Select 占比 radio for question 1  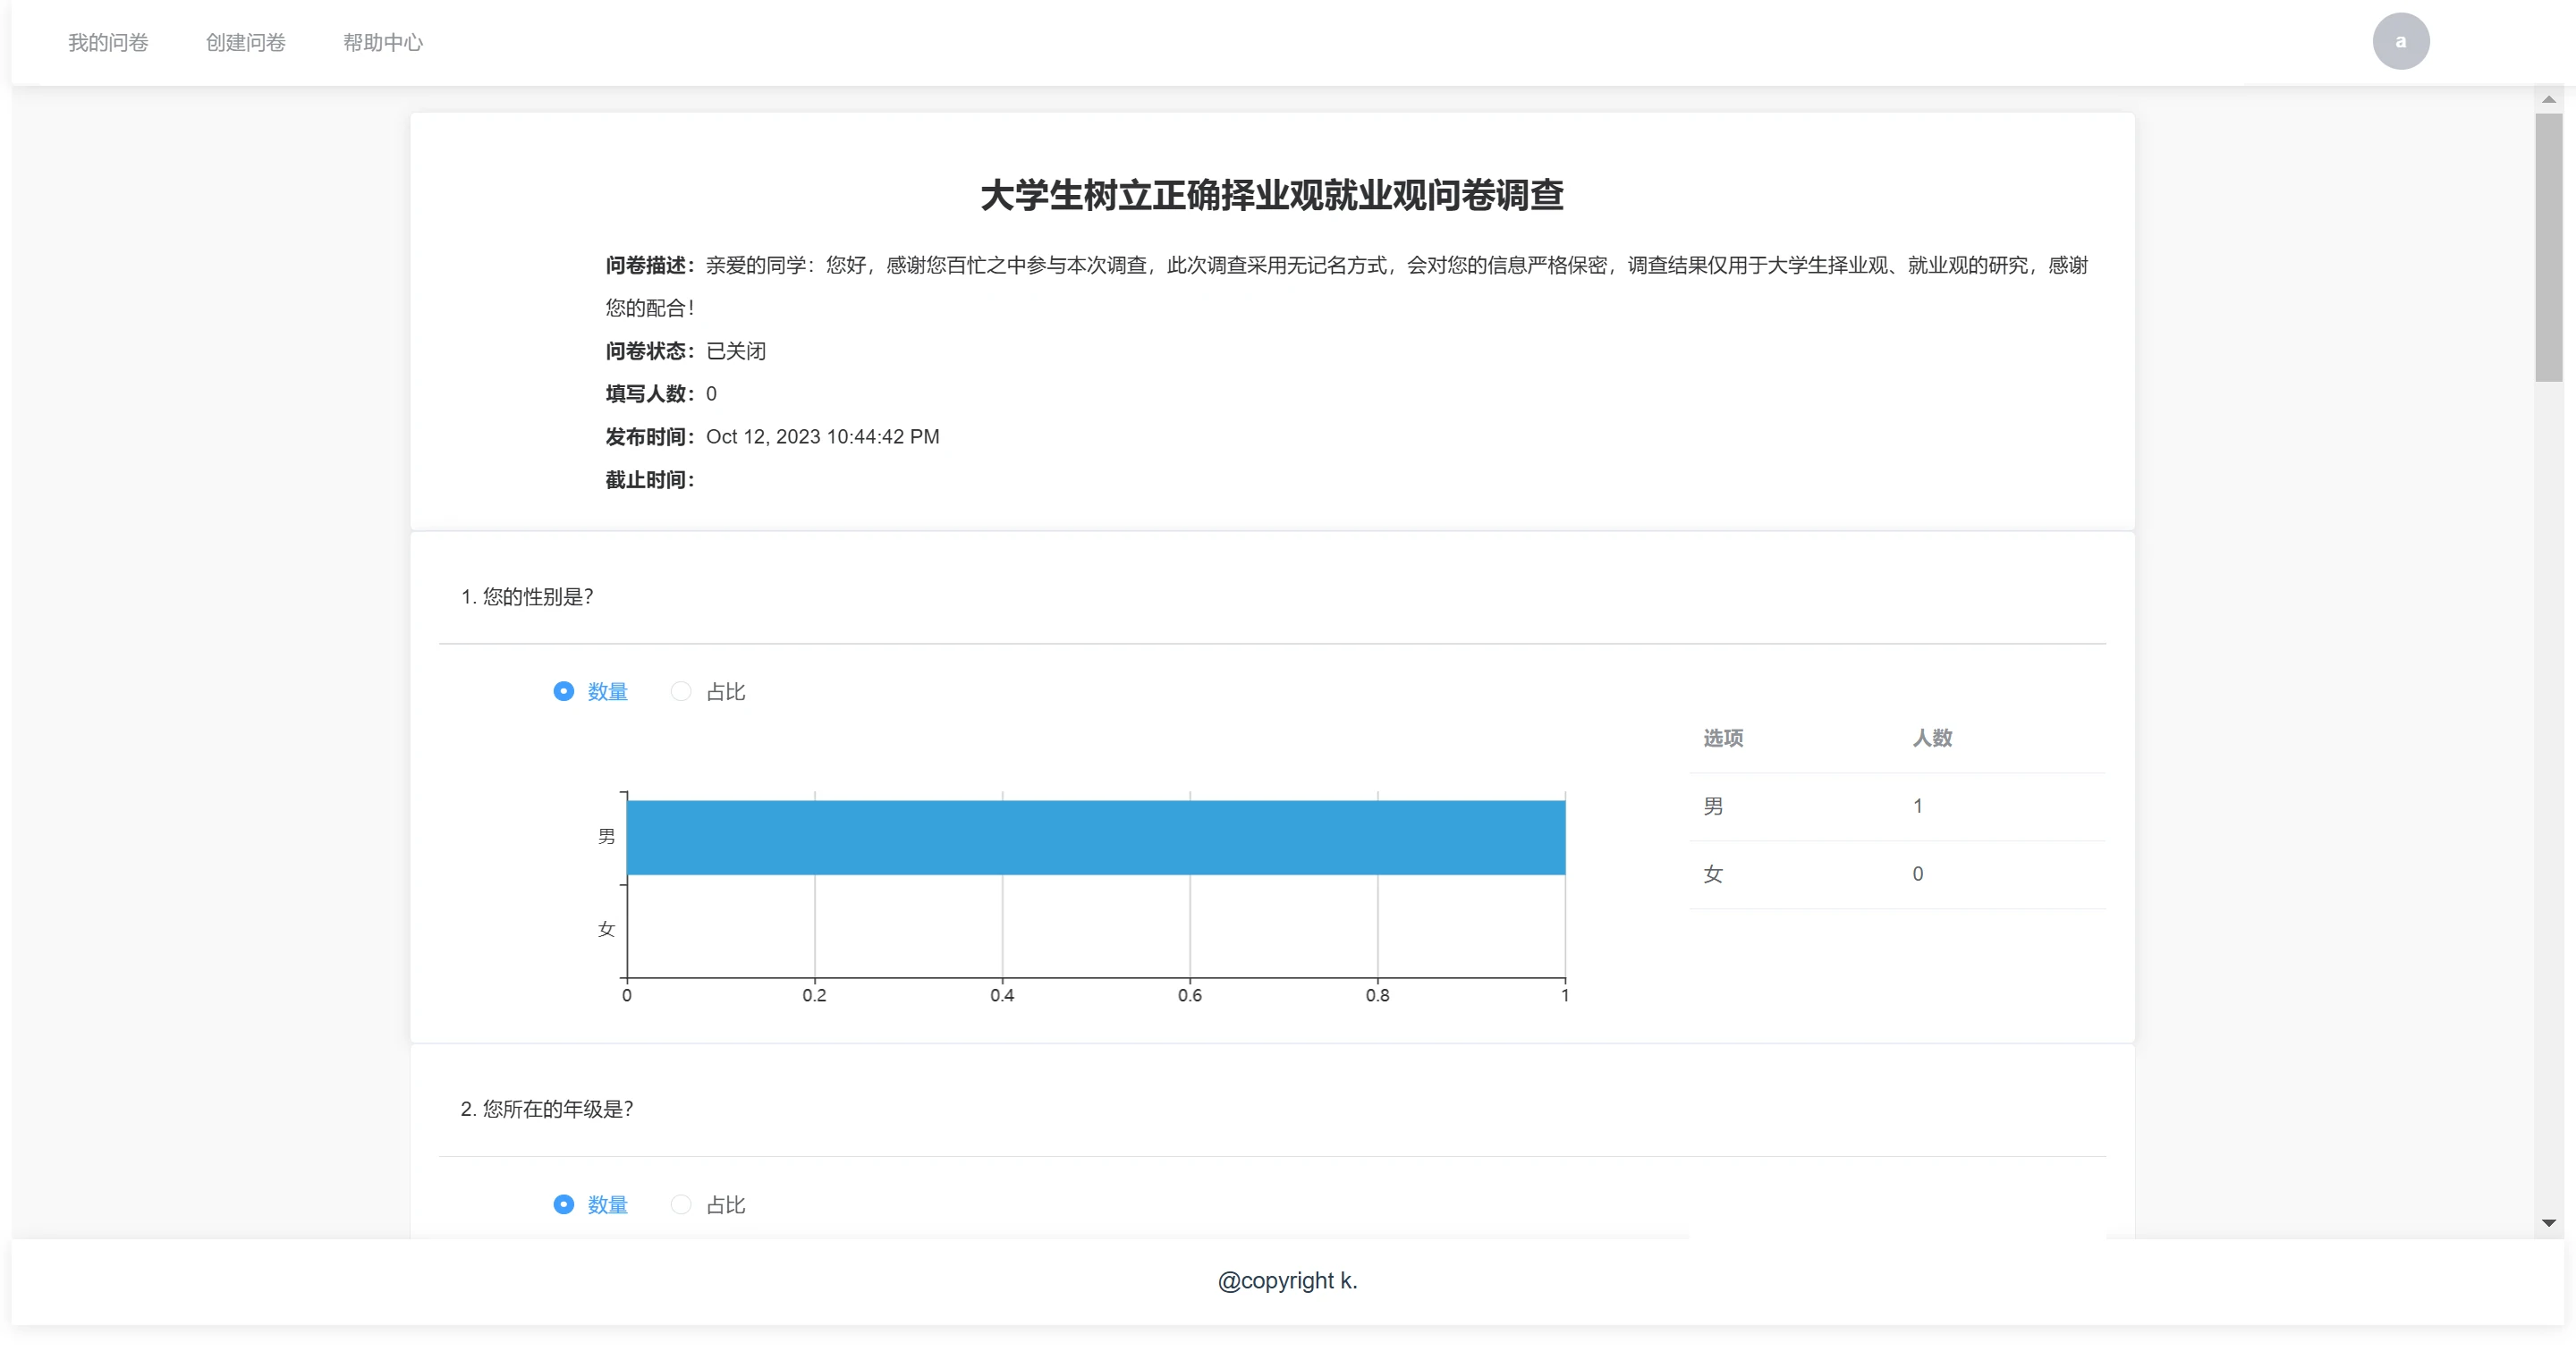tap(681, 691)
